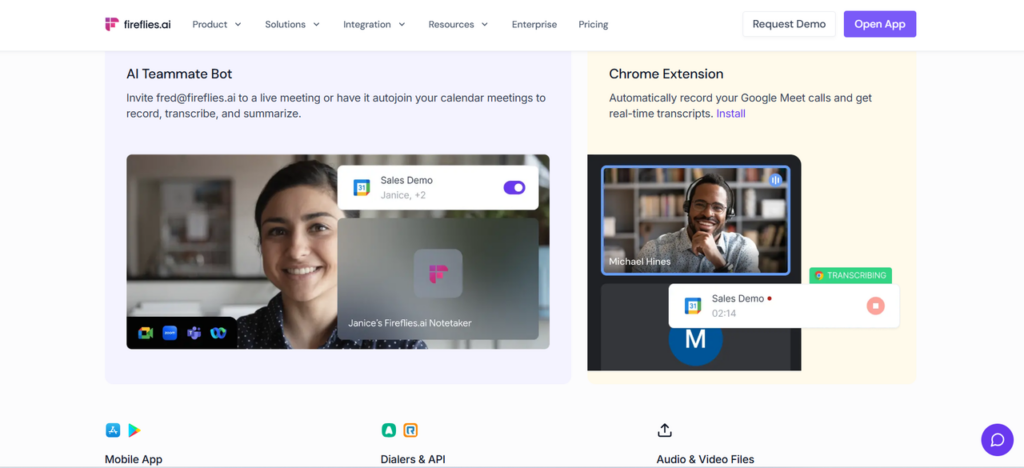Go to the Pricing page

(x=593, y=24)
